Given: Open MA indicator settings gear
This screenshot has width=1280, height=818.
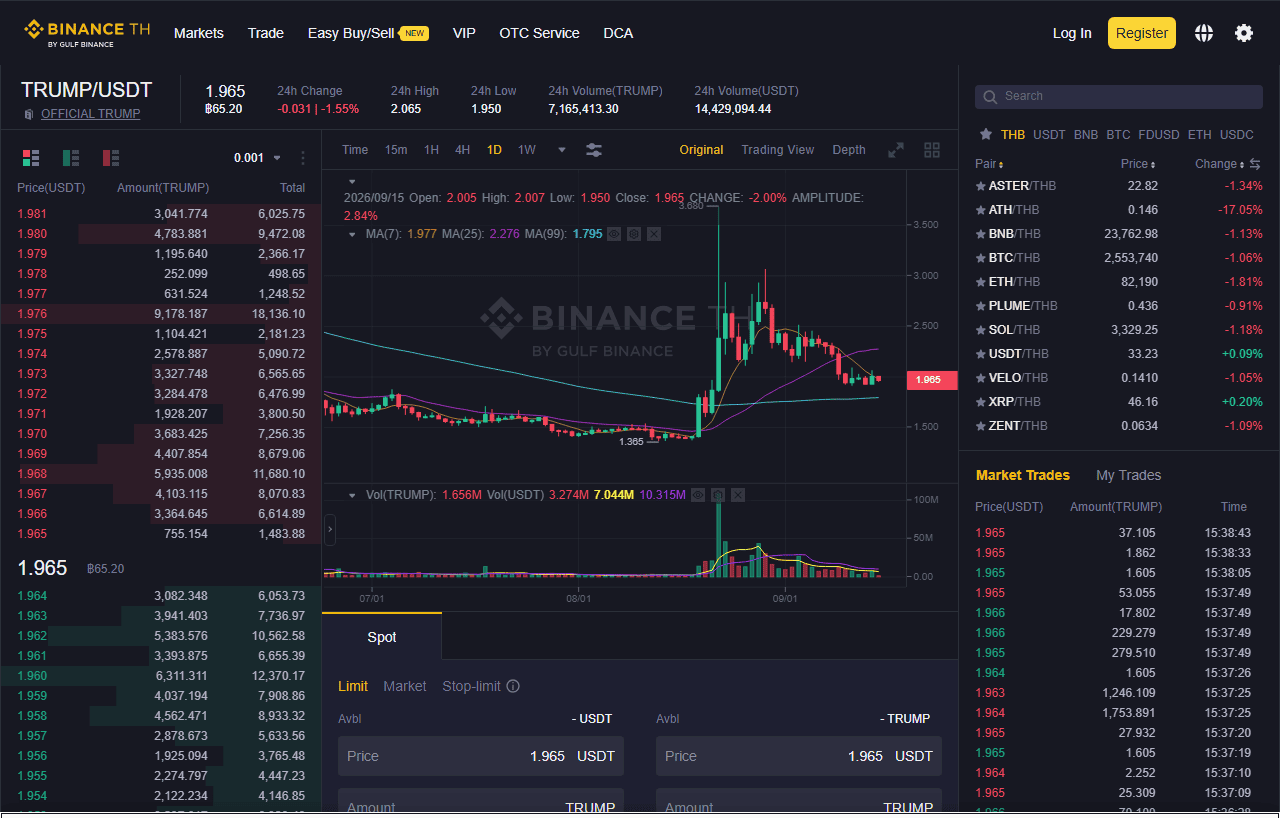Looking at the screenshot, I should tap(634, 234).
